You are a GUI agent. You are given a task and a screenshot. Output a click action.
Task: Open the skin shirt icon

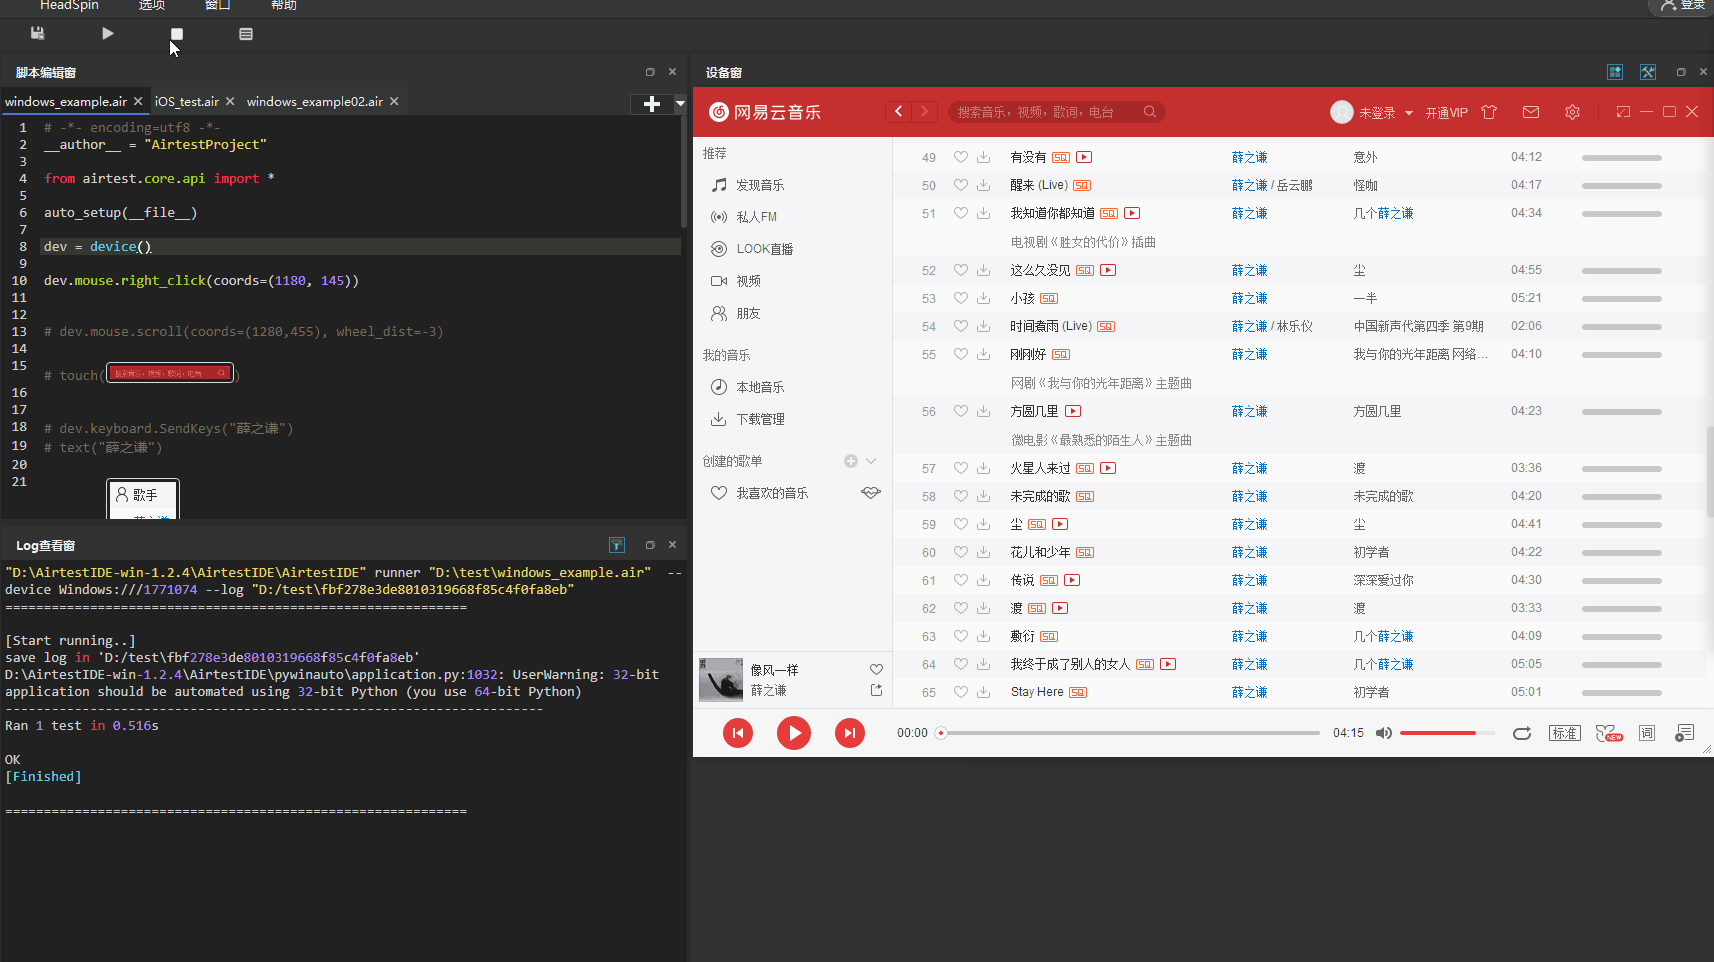pos(1489,112)
